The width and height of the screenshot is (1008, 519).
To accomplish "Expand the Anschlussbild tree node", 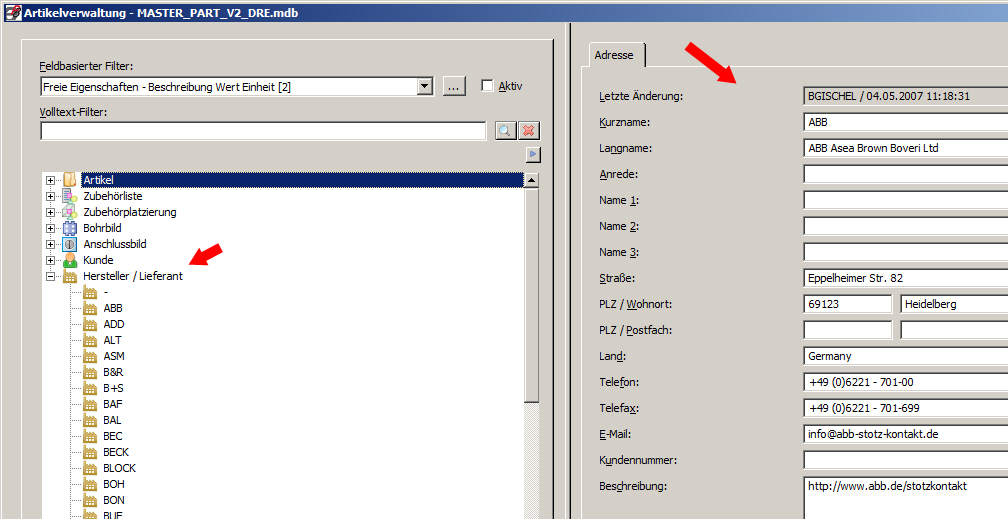I will [50, 244].
